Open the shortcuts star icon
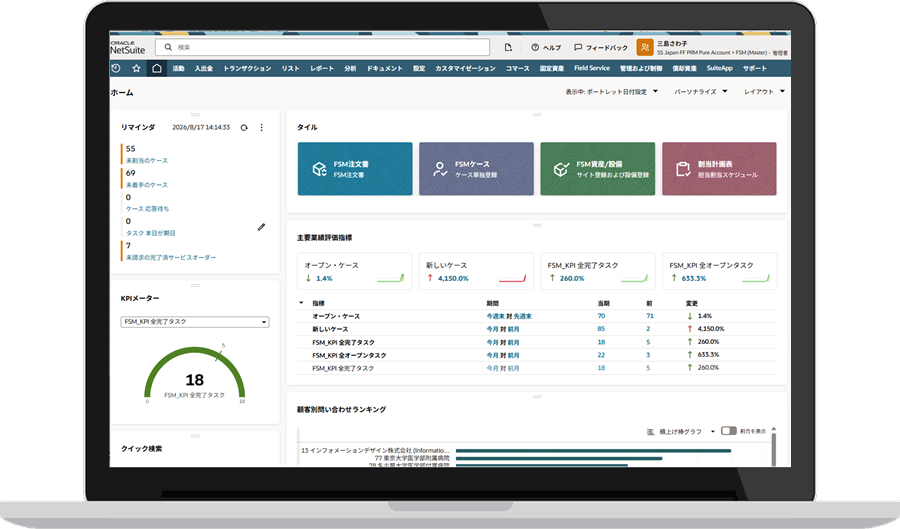This screenshot has width=900, height=529. pos(136,68)
